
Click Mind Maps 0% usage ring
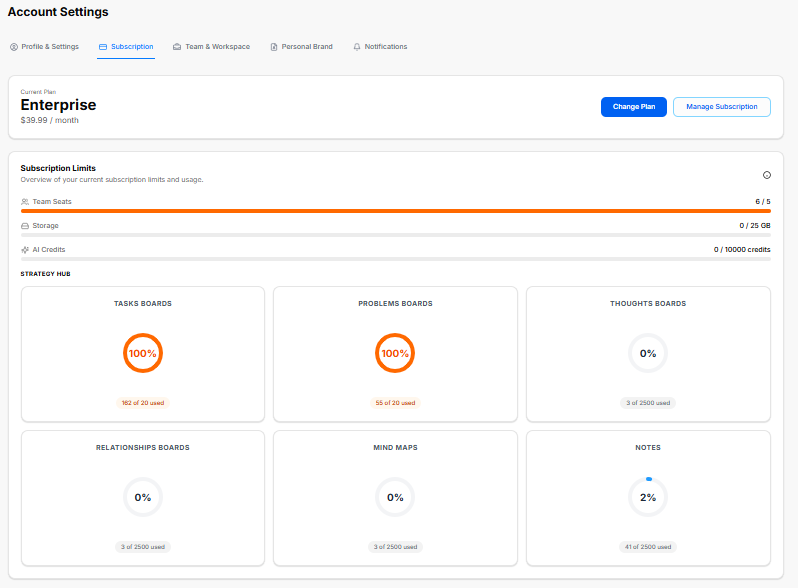(395, 497)
